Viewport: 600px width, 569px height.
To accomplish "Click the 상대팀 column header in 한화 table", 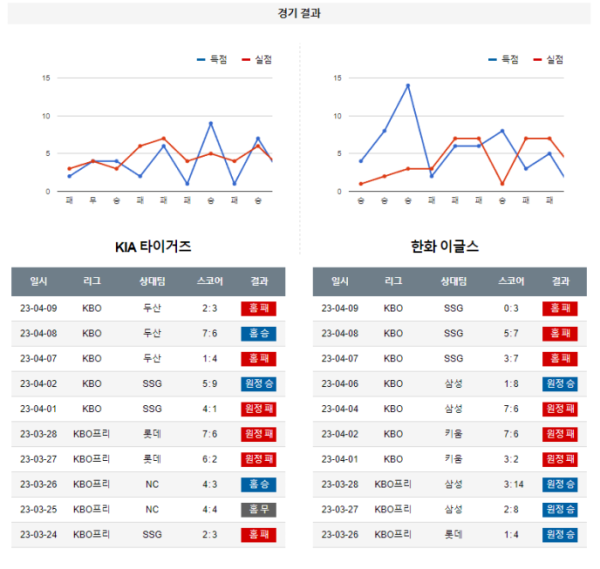I will (x=454, y=281).
